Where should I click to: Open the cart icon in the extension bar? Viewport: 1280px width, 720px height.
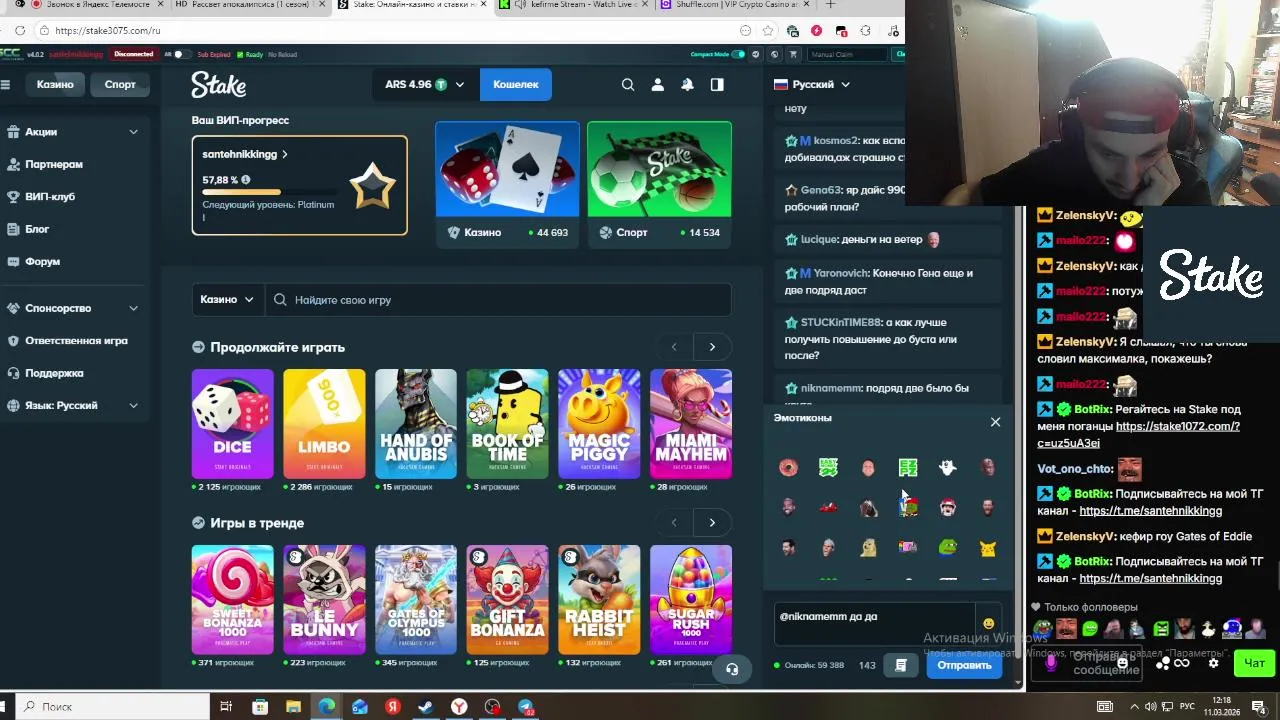click(793, 54)
